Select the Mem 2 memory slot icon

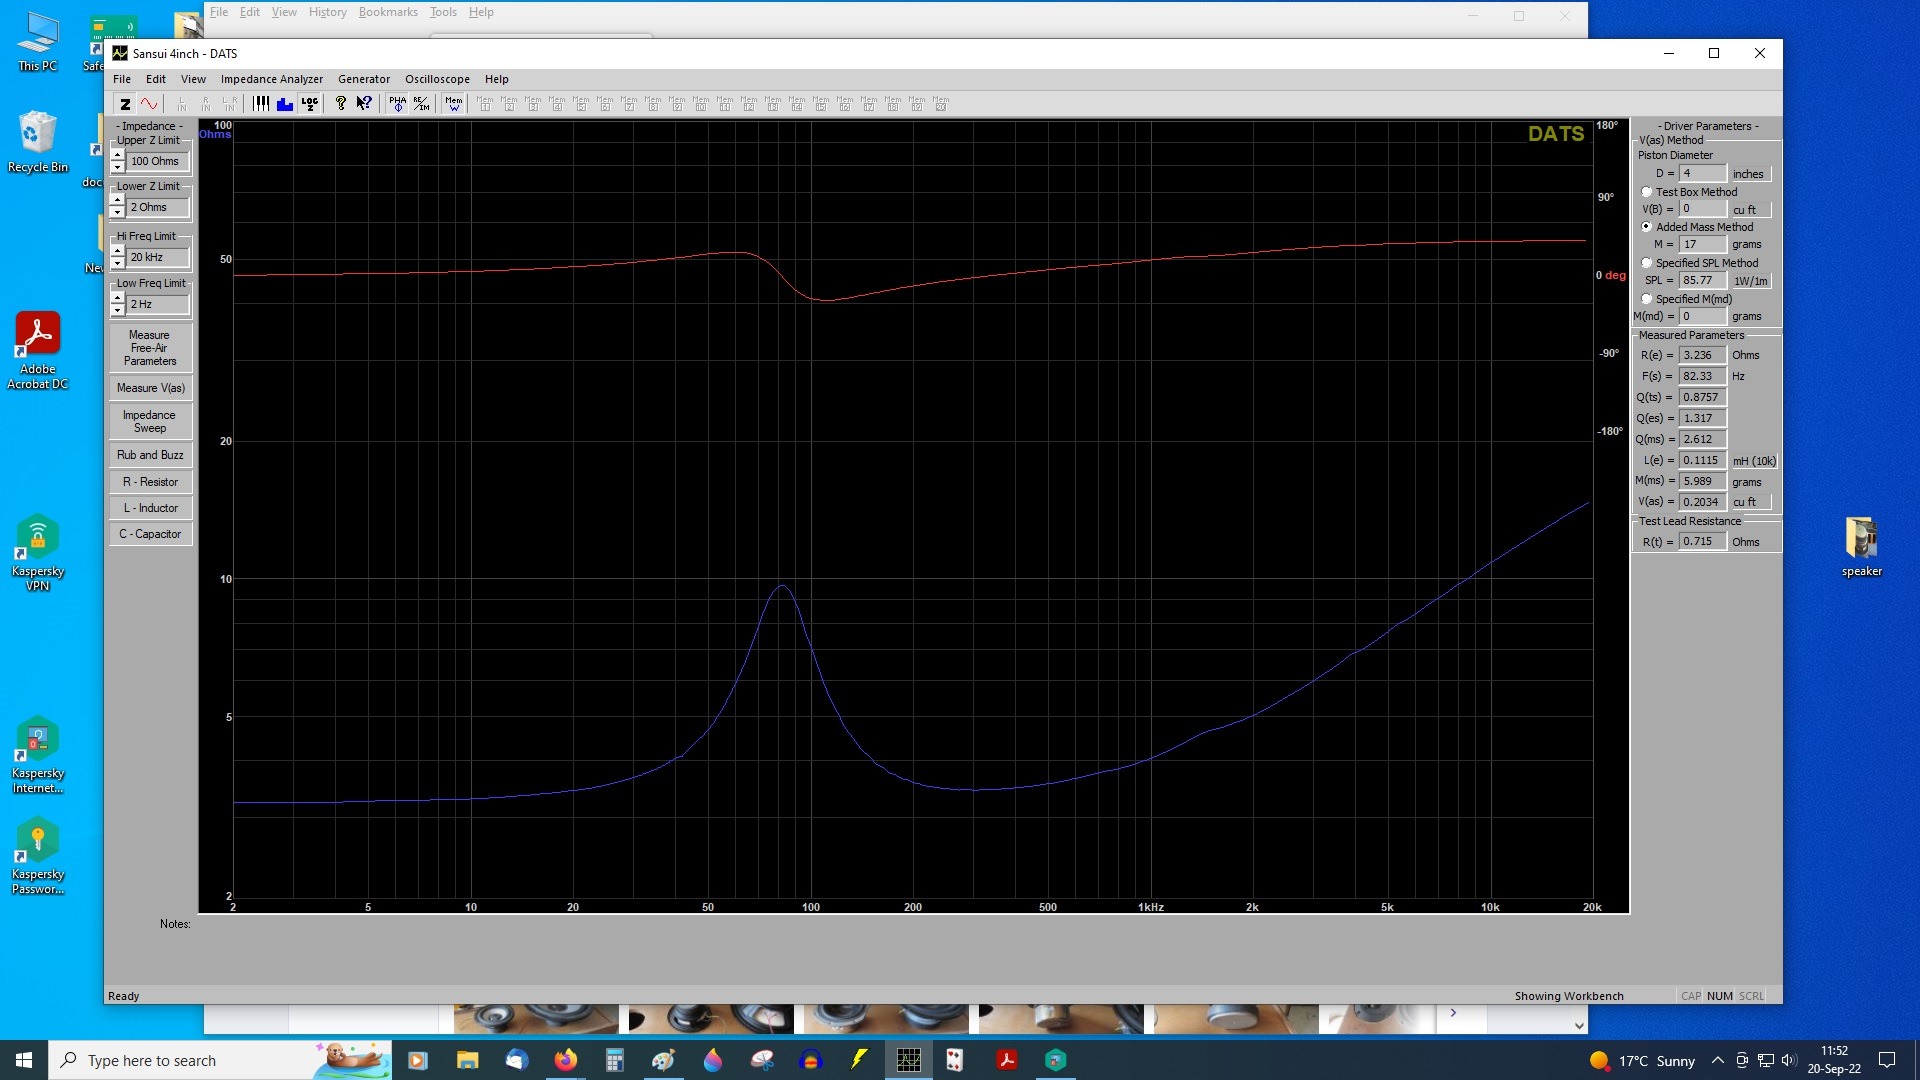point(509,103)
